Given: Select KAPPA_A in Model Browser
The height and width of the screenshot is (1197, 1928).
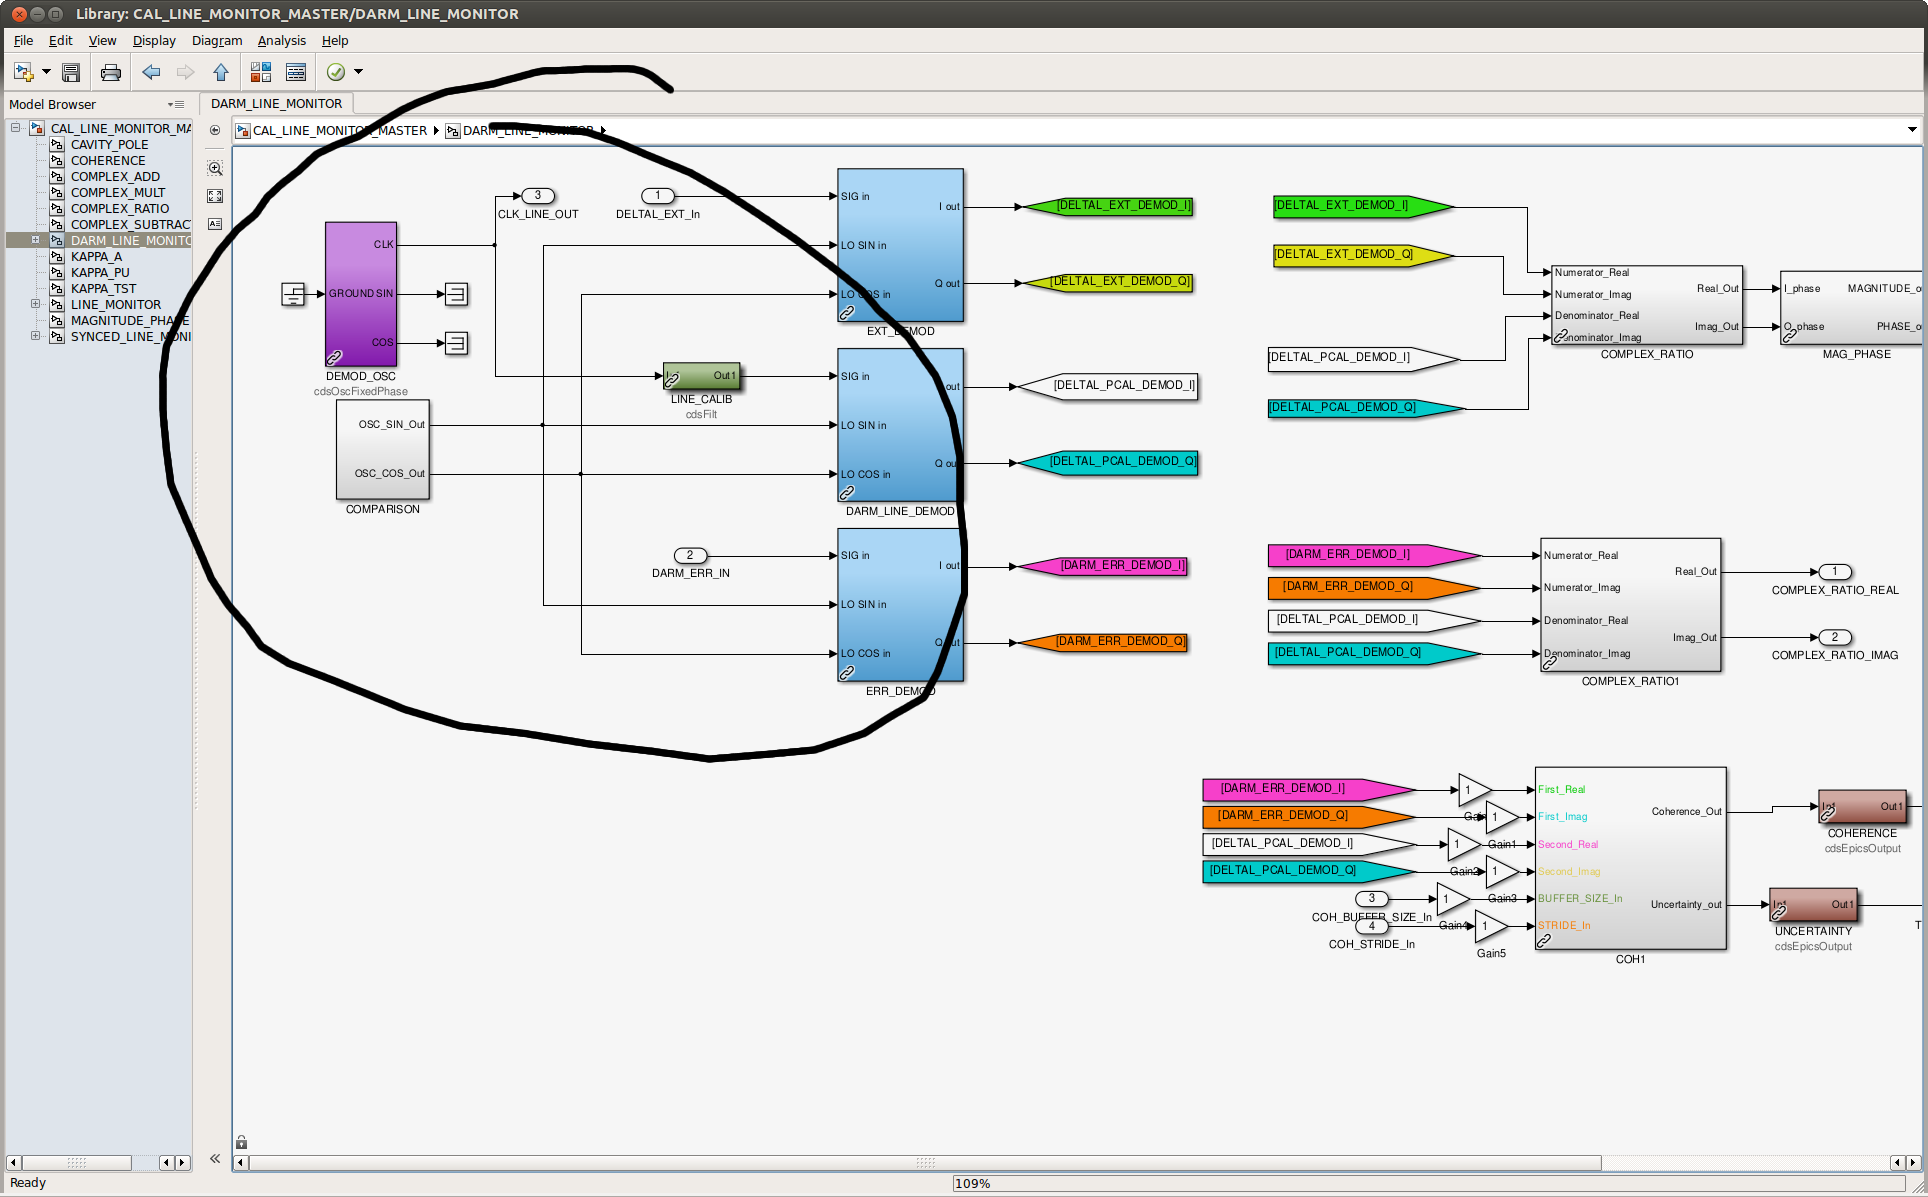Looking at the screenshot, I should point(96,256).
